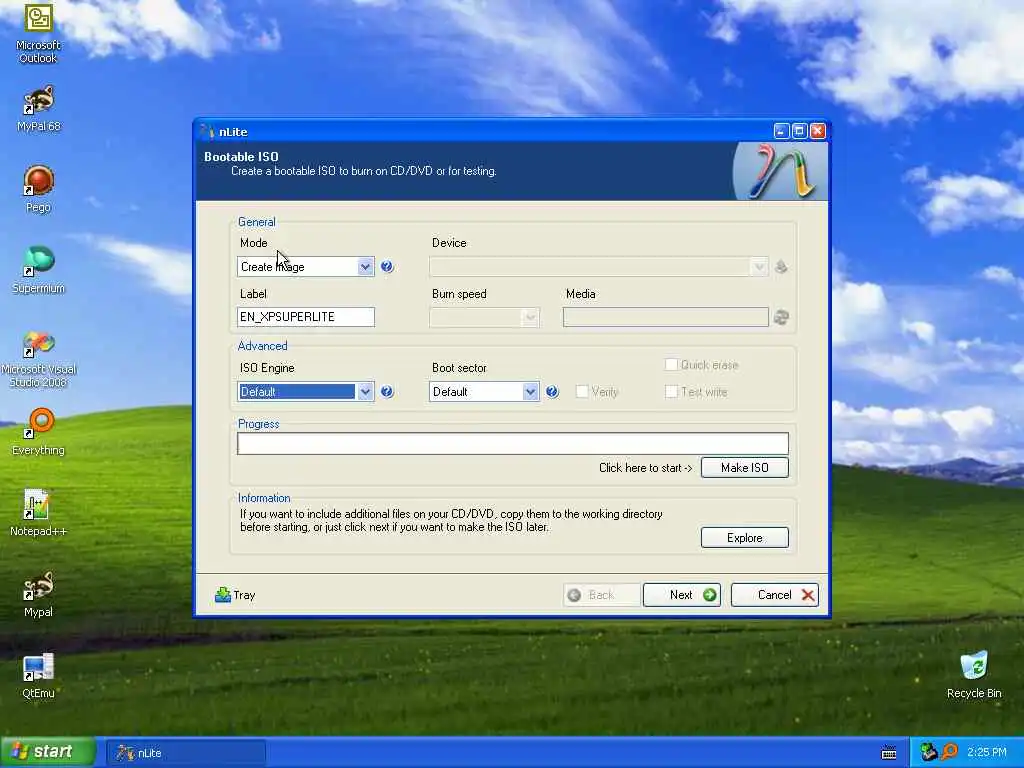1024x768 pixels.
Task: Proceed with the Next button
Action: pos(682,595)
